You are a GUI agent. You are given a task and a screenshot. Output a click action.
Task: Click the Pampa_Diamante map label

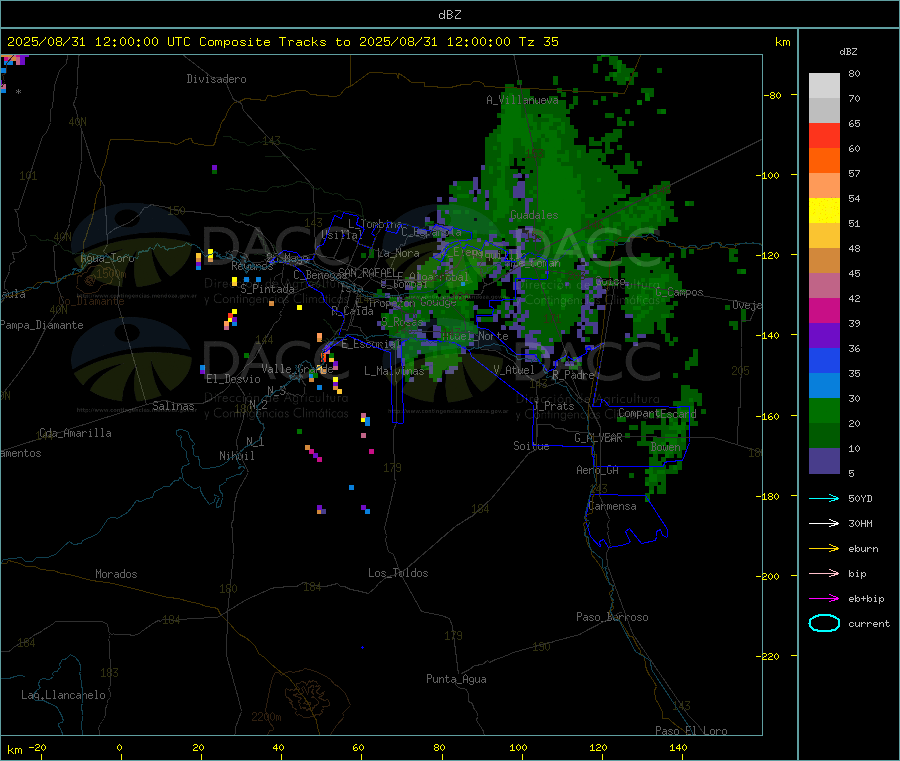(x=42, y=325)
